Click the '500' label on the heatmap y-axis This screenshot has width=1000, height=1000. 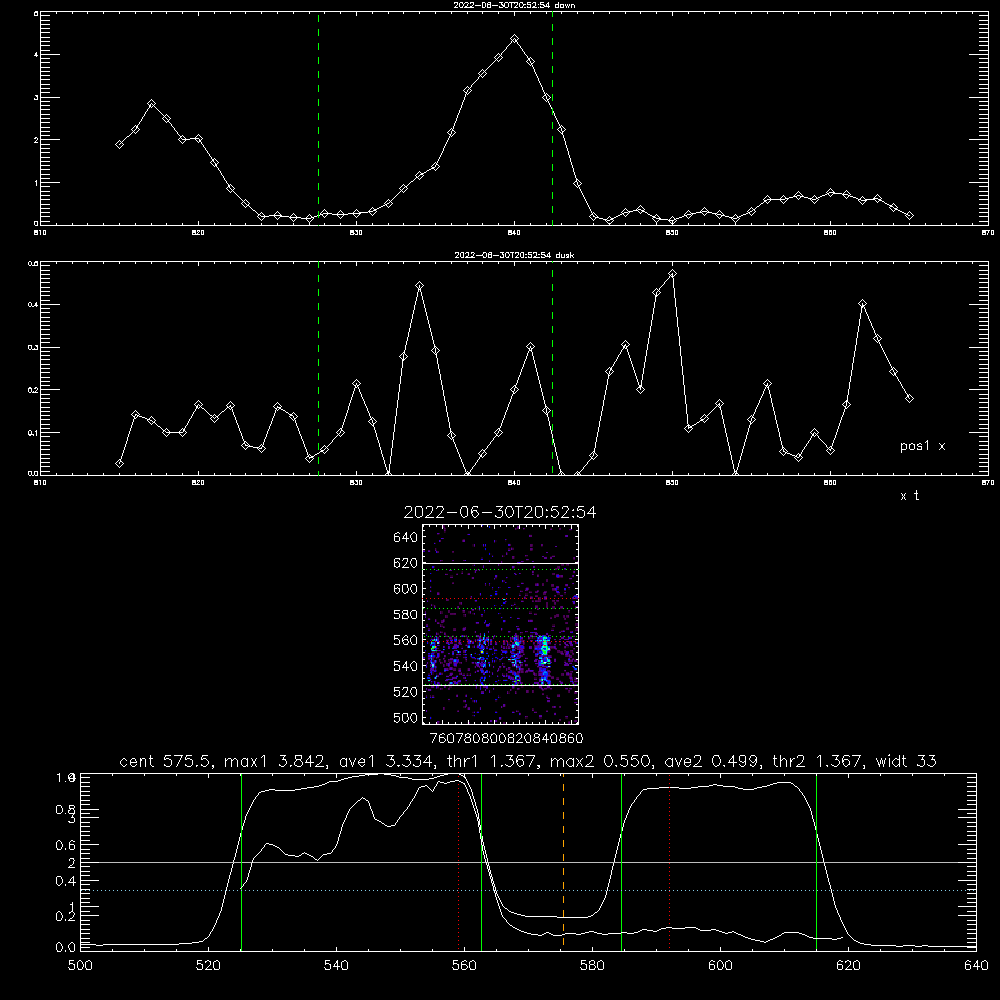pos(406,718)
